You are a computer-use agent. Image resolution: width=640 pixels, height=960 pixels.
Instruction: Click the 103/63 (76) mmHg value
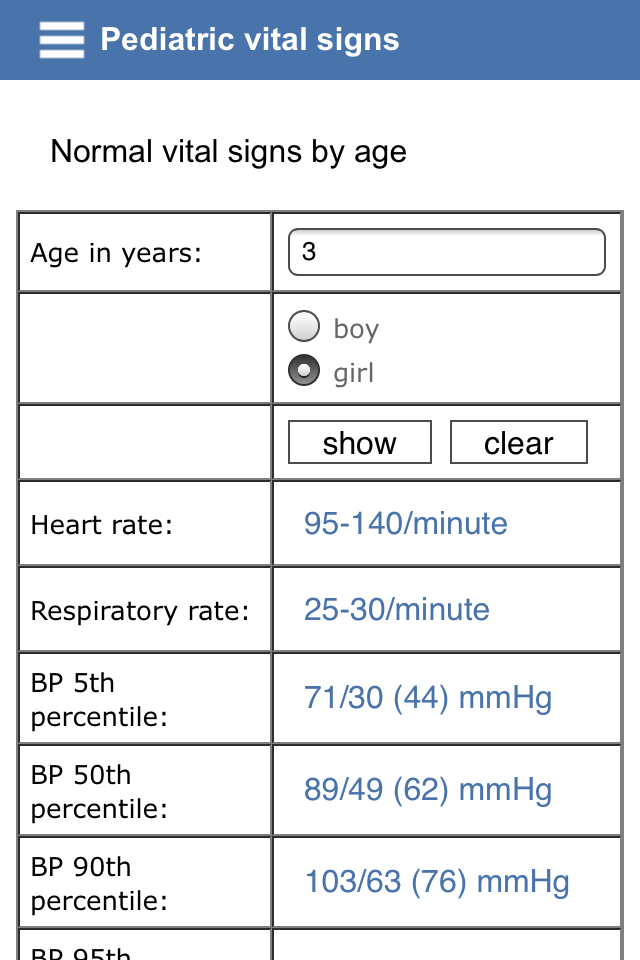437,882
